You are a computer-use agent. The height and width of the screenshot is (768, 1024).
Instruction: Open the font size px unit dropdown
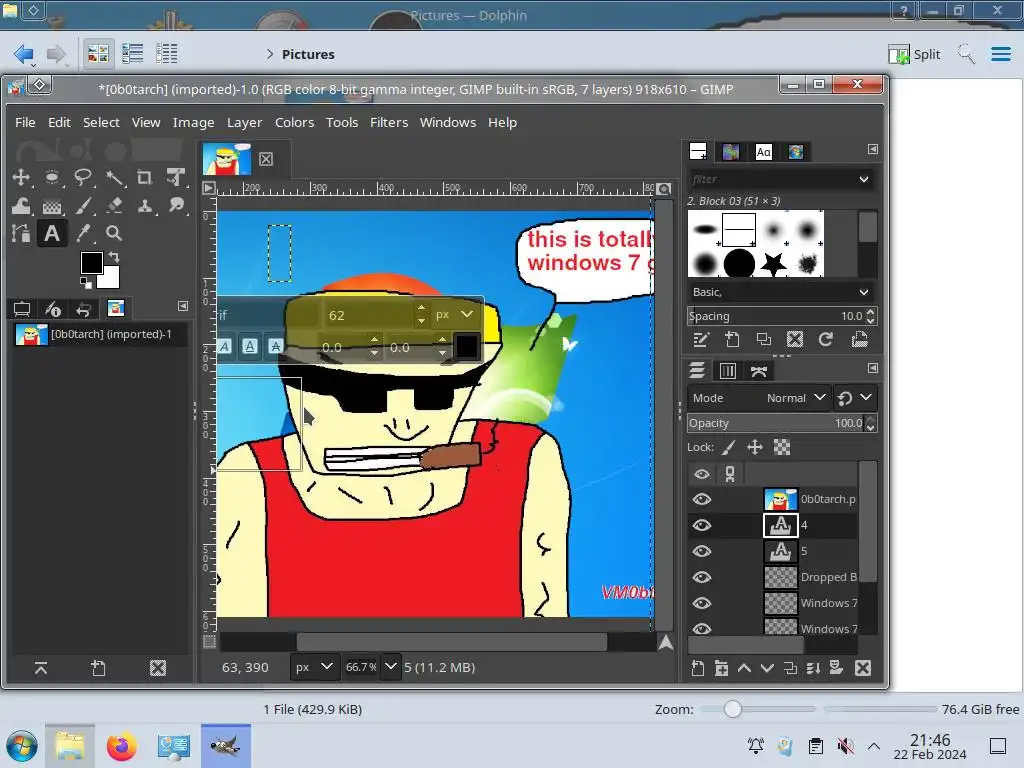[x=455, y=315]
